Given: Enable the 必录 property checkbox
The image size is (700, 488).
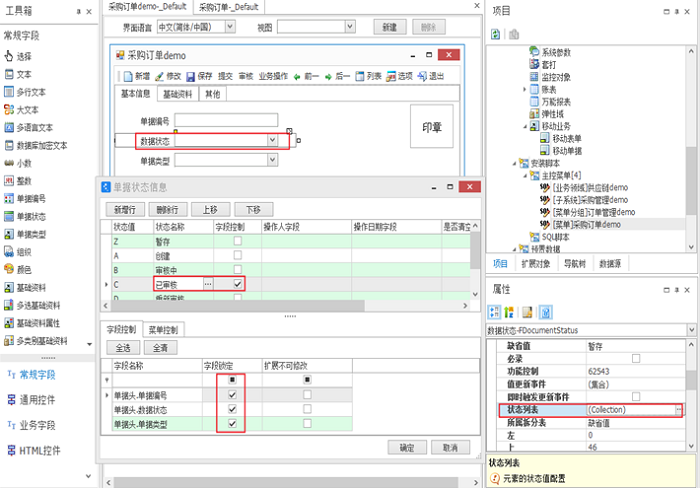Looking at the screenshot, I should point(635,357).
